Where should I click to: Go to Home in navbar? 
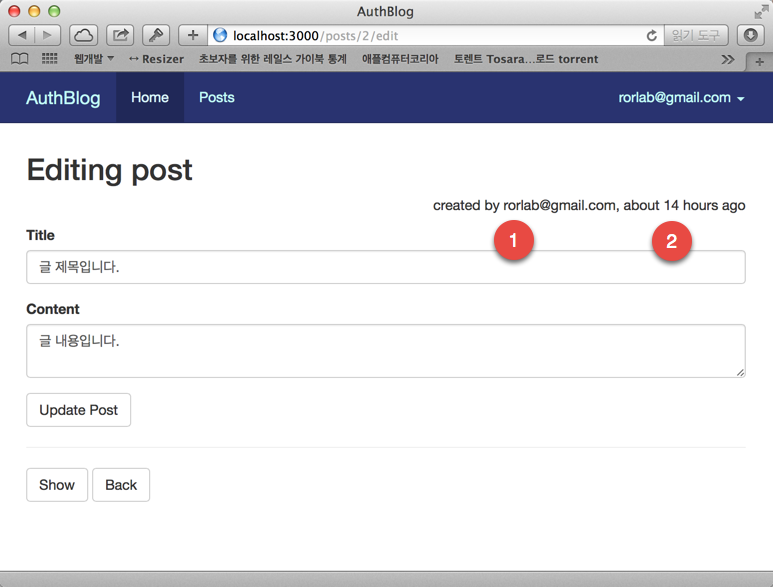coord(150,98)
